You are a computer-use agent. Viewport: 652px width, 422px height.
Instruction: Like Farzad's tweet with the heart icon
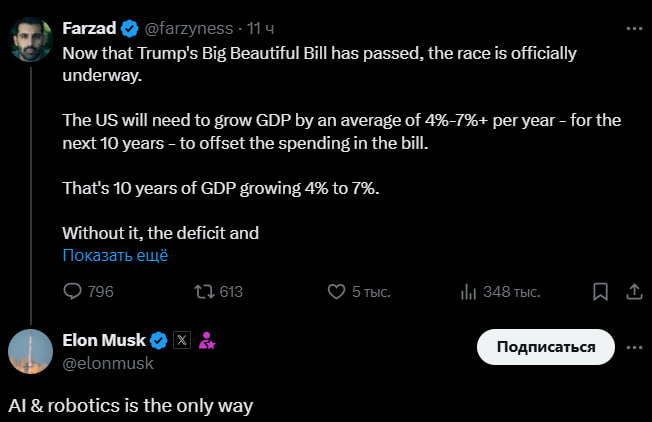[336, 292]
